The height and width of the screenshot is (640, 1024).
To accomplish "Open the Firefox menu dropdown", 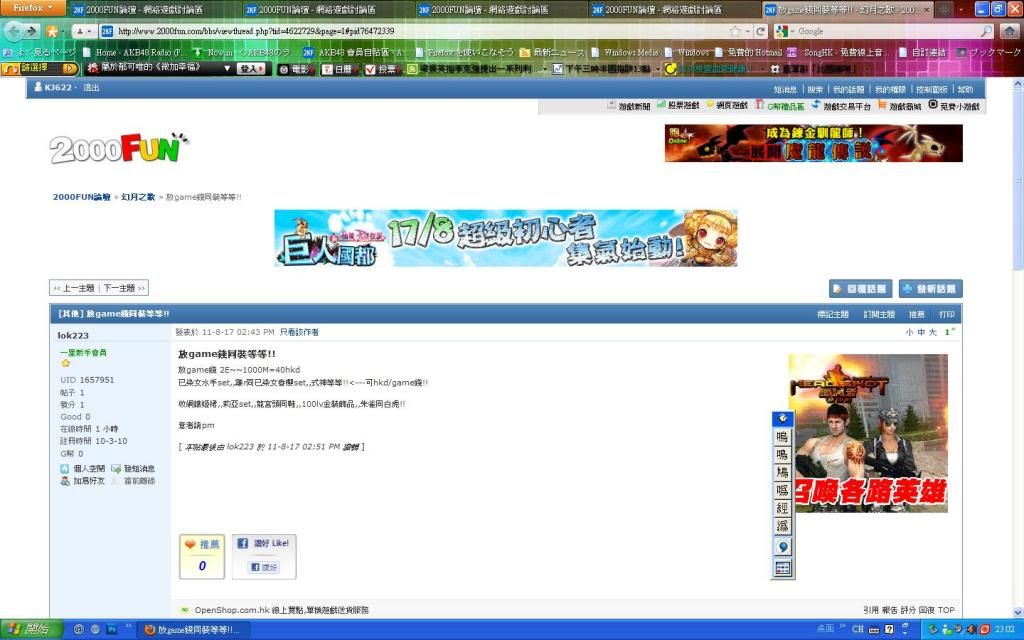I will 34,8.
